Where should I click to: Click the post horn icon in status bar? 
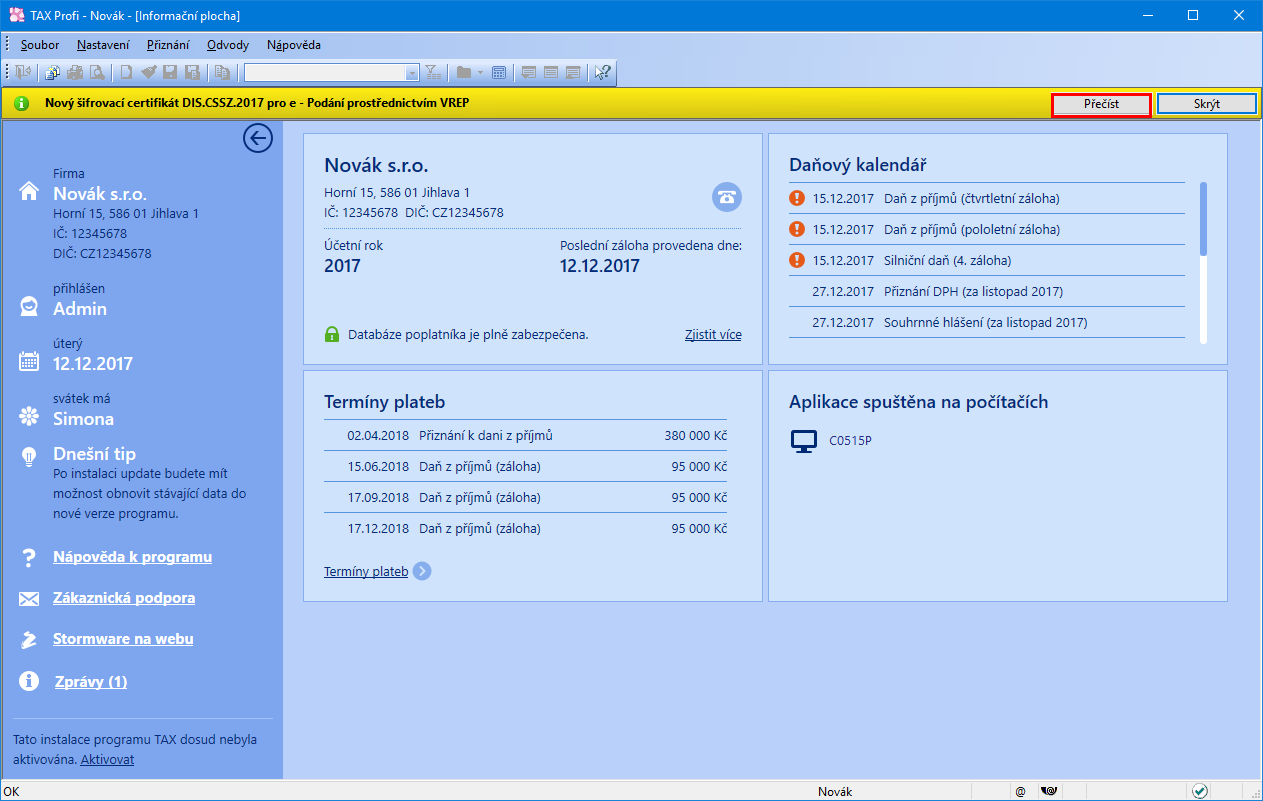(x=1049, y=791)
